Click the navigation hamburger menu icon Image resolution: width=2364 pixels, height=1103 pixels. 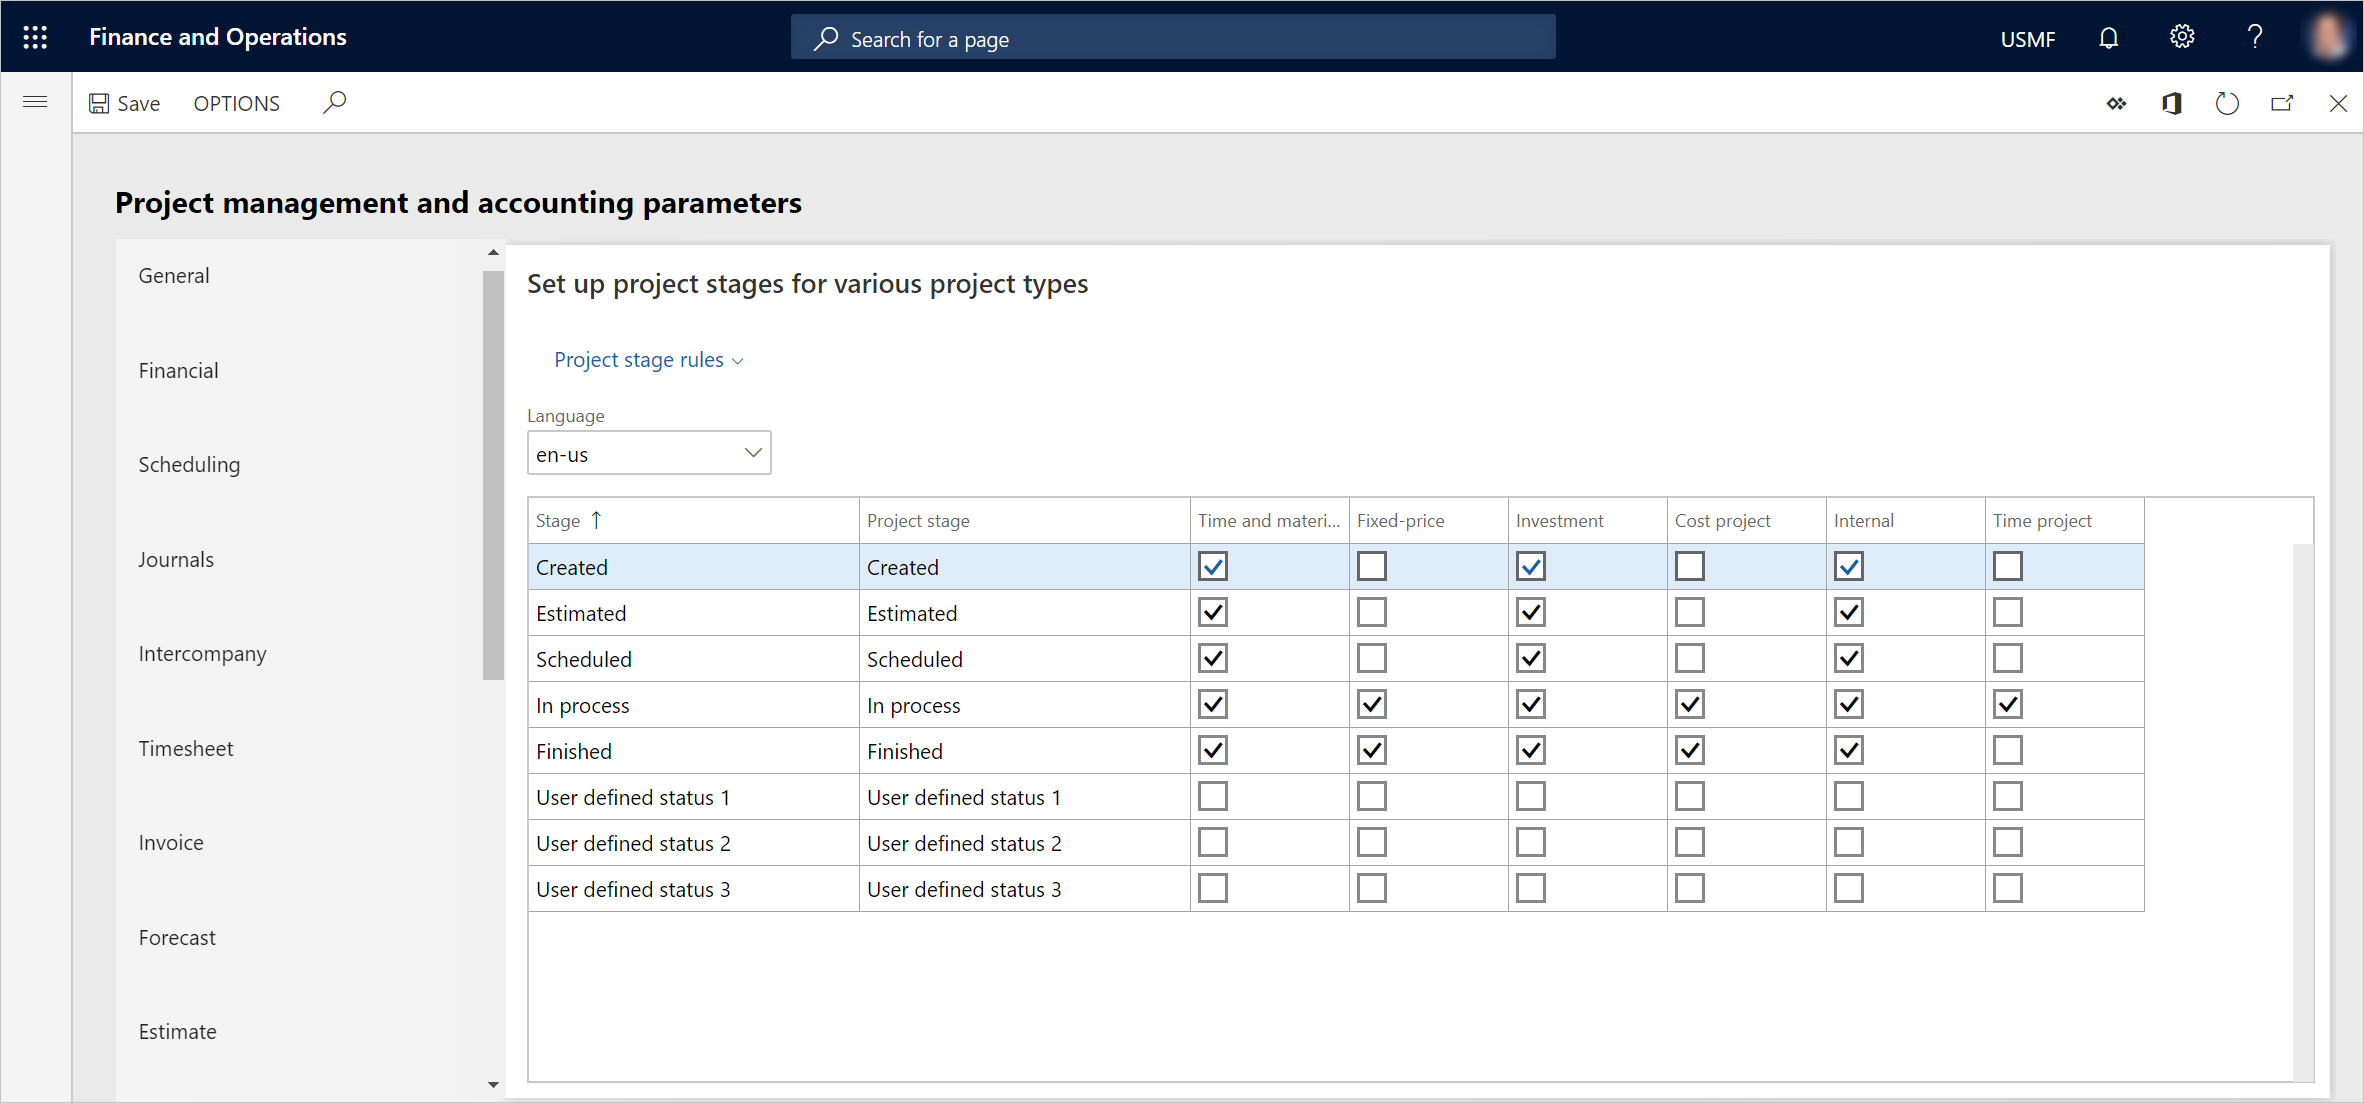36,102
